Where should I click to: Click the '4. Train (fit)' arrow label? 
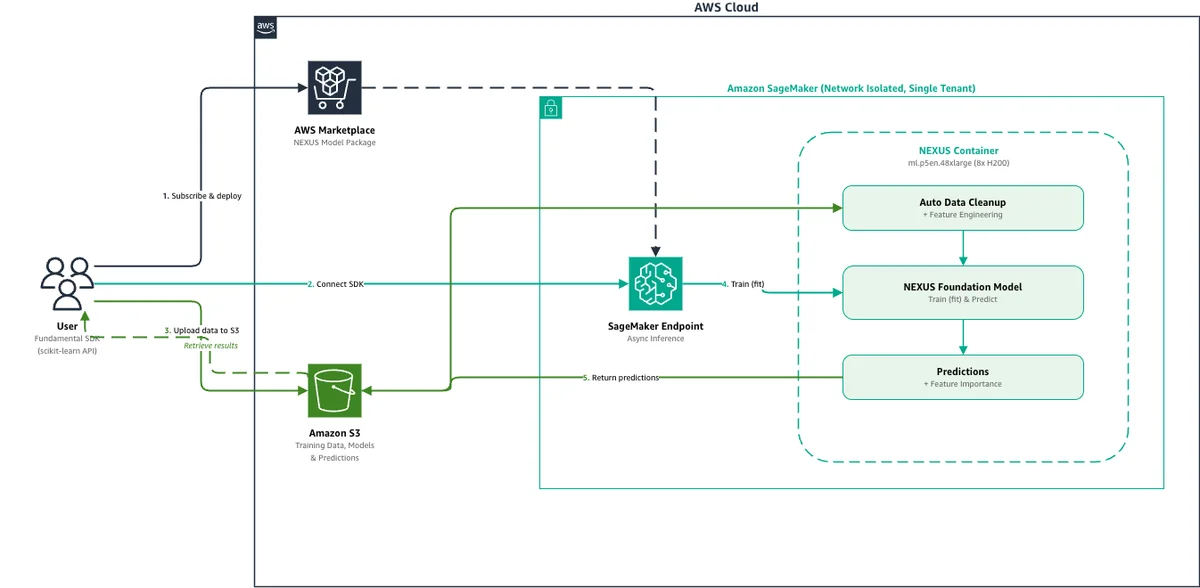(745, 285)
